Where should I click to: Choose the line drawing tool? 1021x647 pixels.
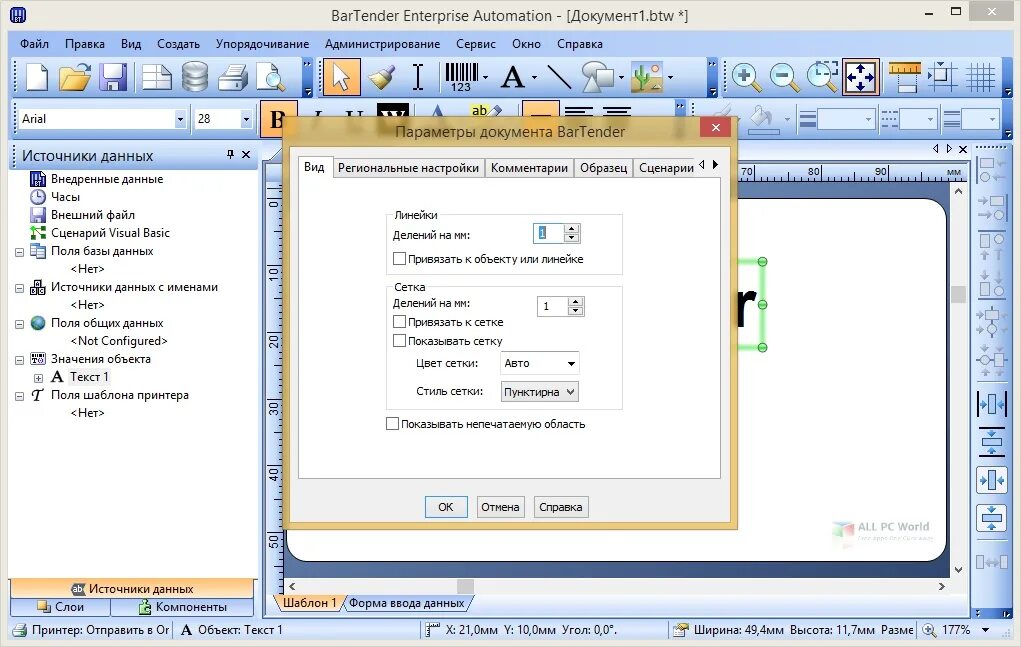559,77
